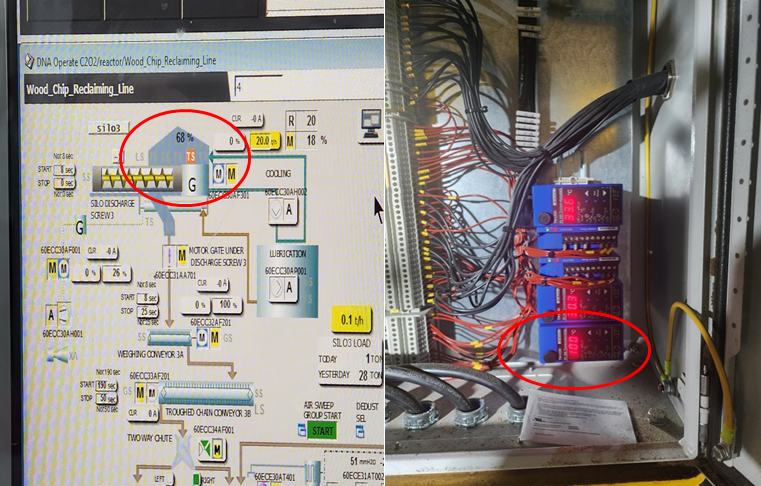Select the Wood_Chip_Reclaiming_Line title tab

tap(79, 88)
